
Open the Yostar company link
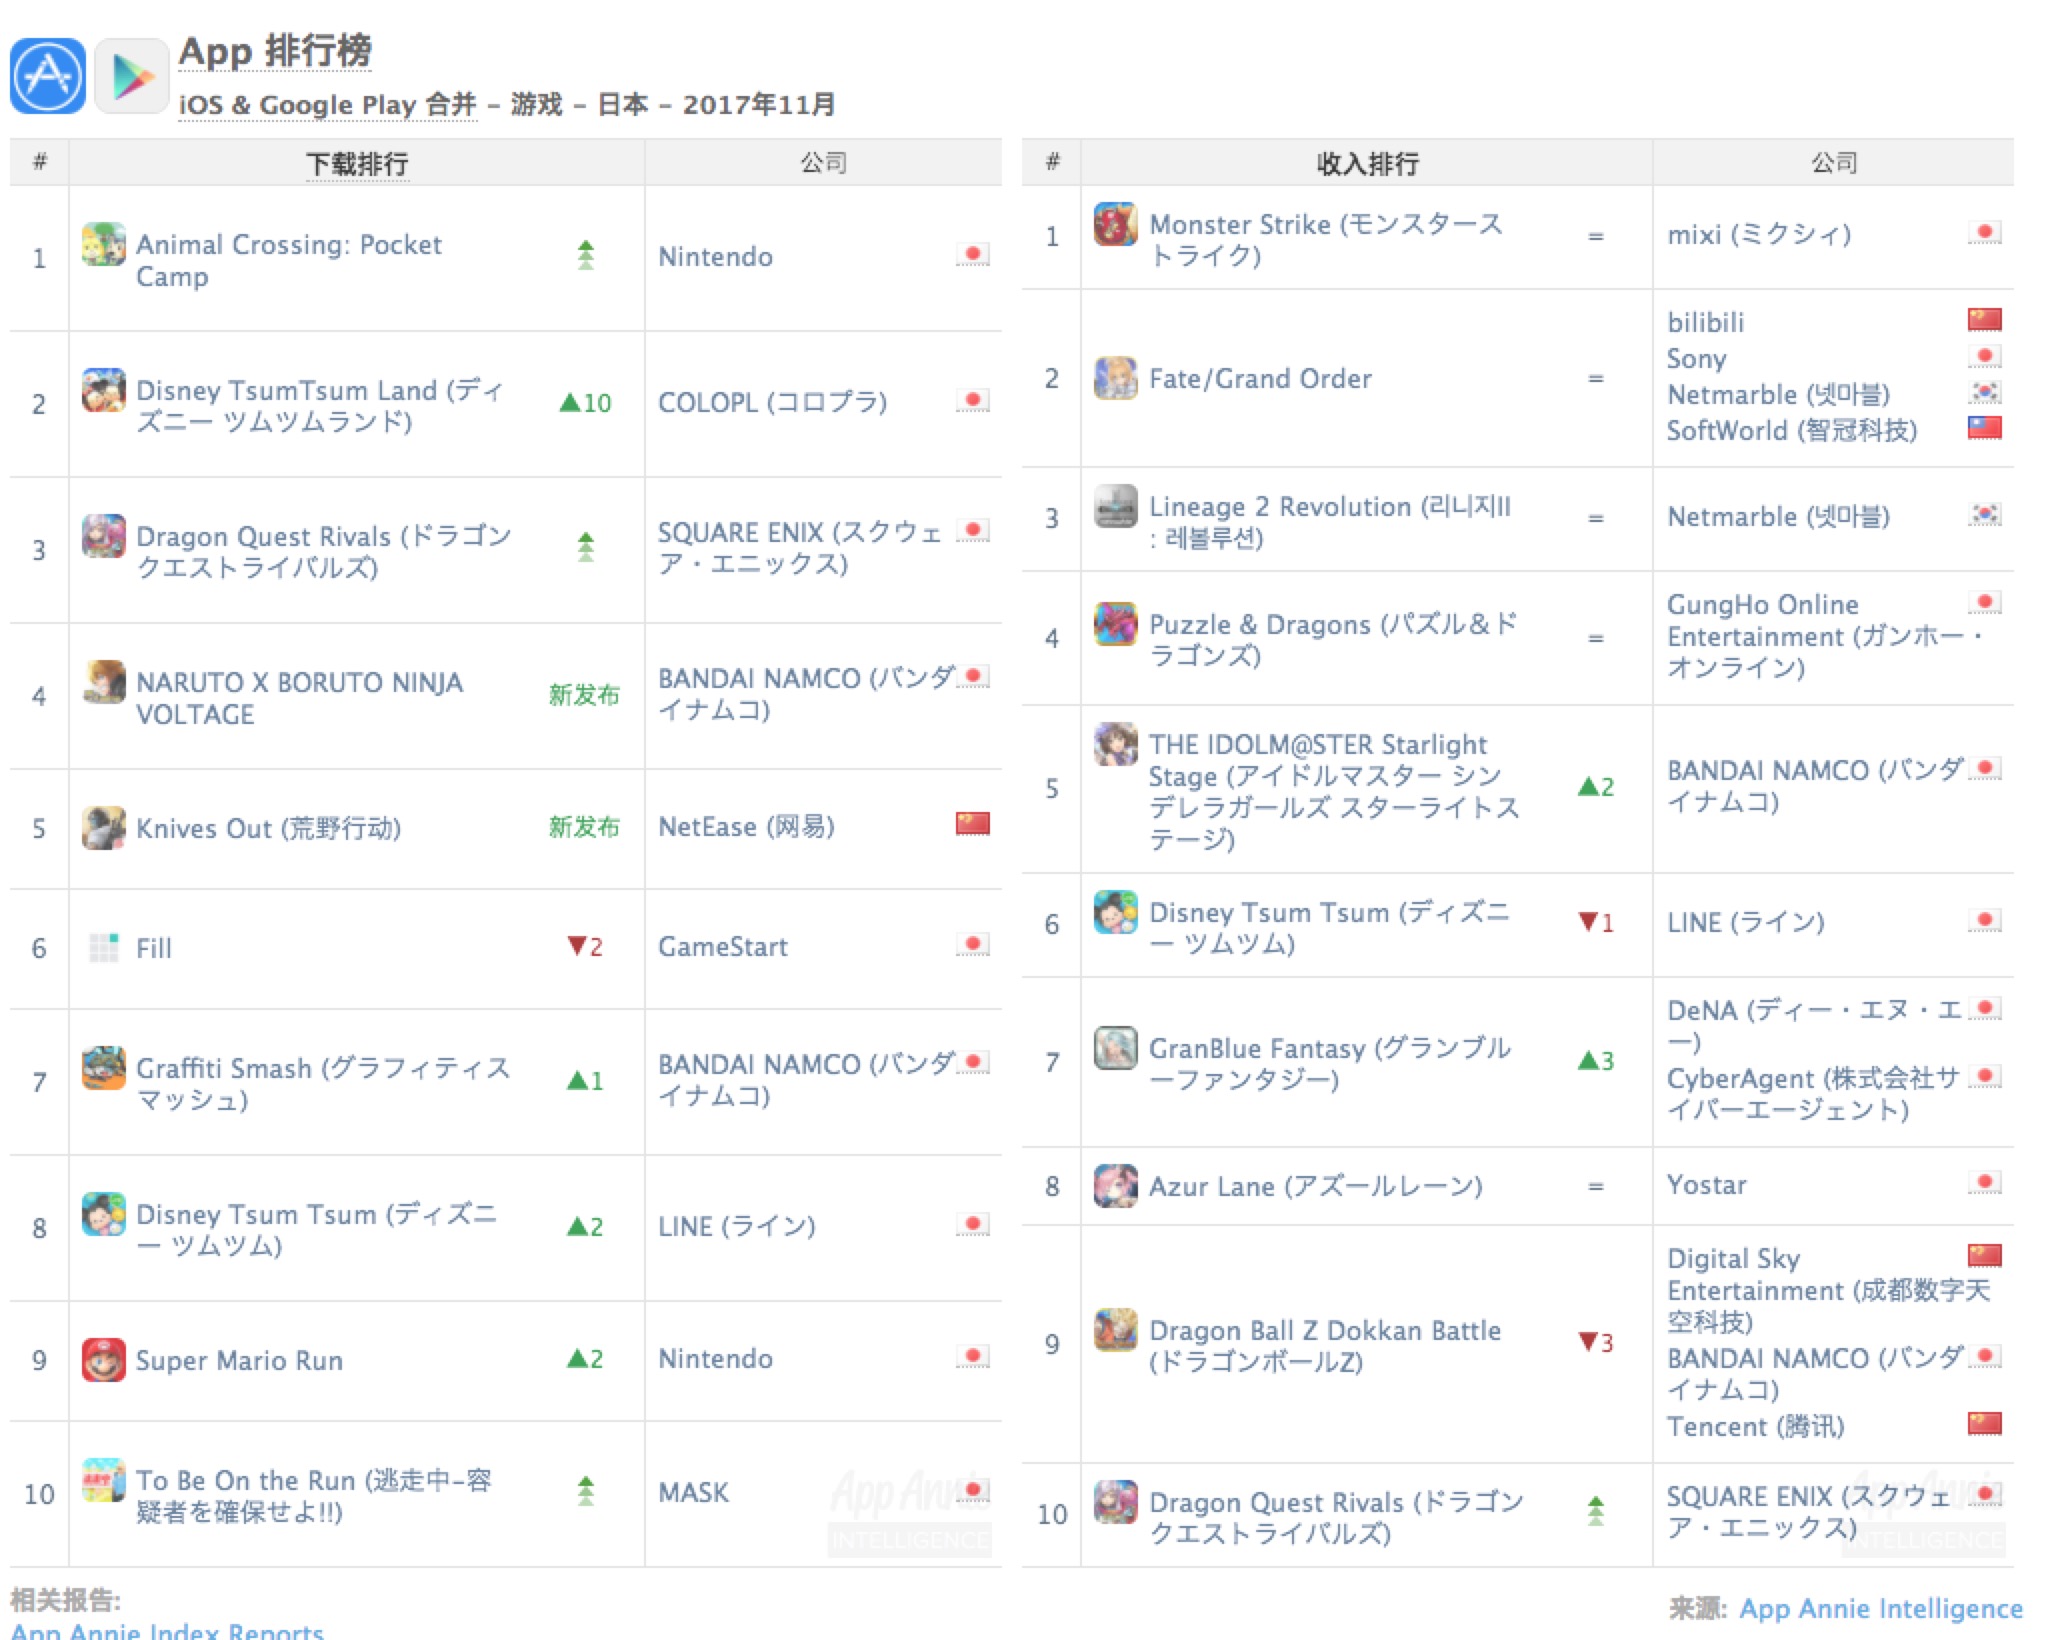(1706, 1184)
